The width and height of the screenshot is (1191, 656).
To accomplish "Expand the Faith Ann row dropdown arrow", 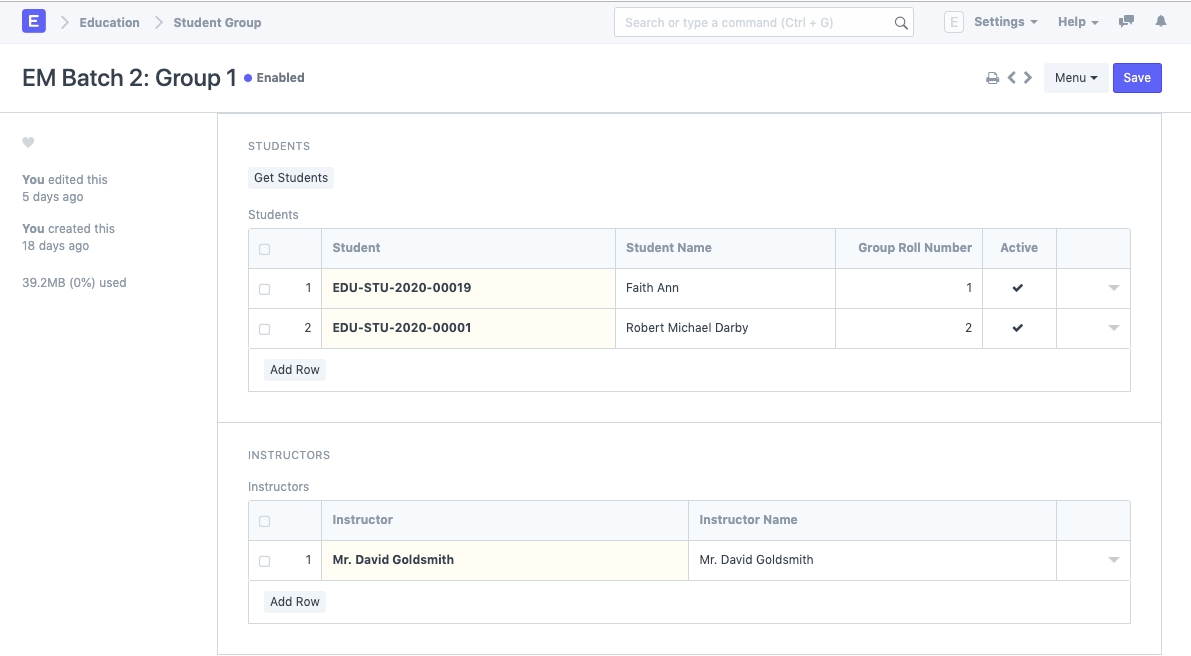I will point(1113,288).
